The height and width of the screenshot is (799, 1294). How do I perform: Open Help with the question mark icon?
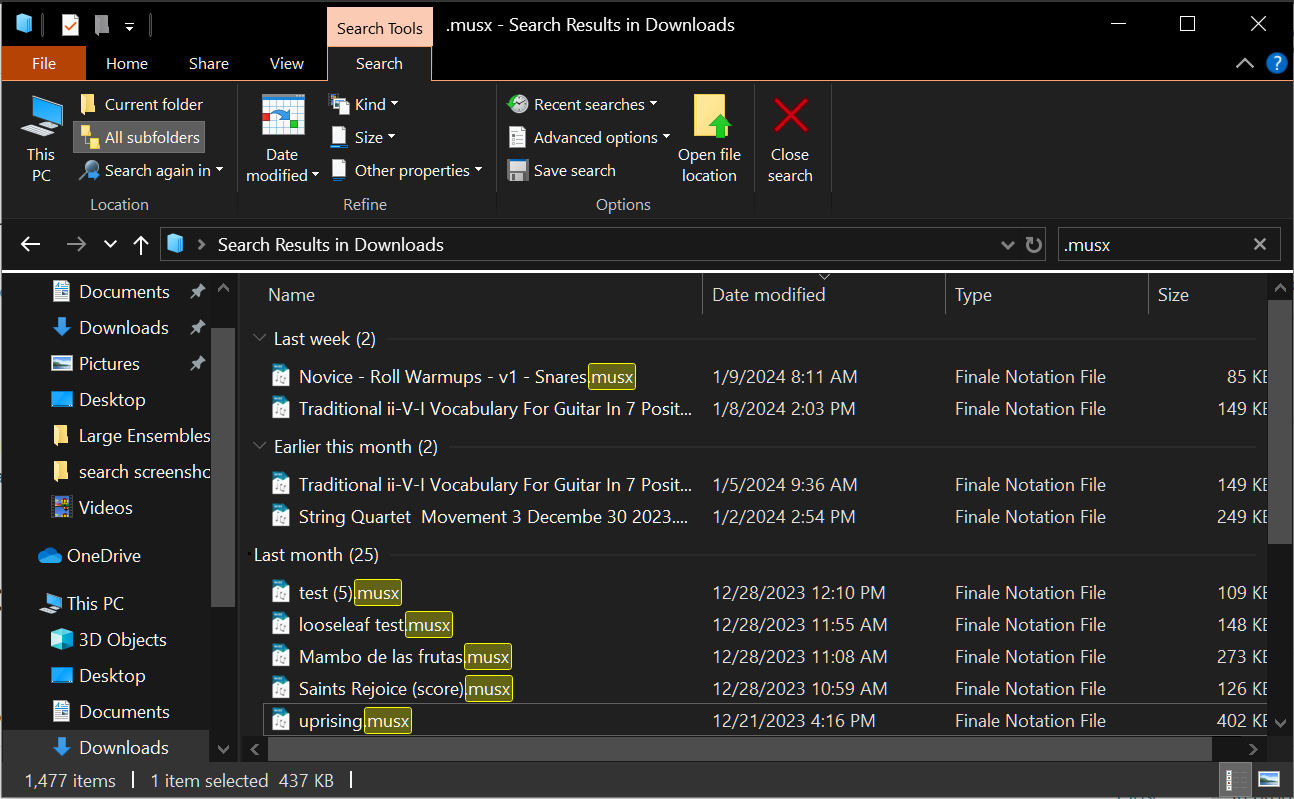coord(1277,63)
